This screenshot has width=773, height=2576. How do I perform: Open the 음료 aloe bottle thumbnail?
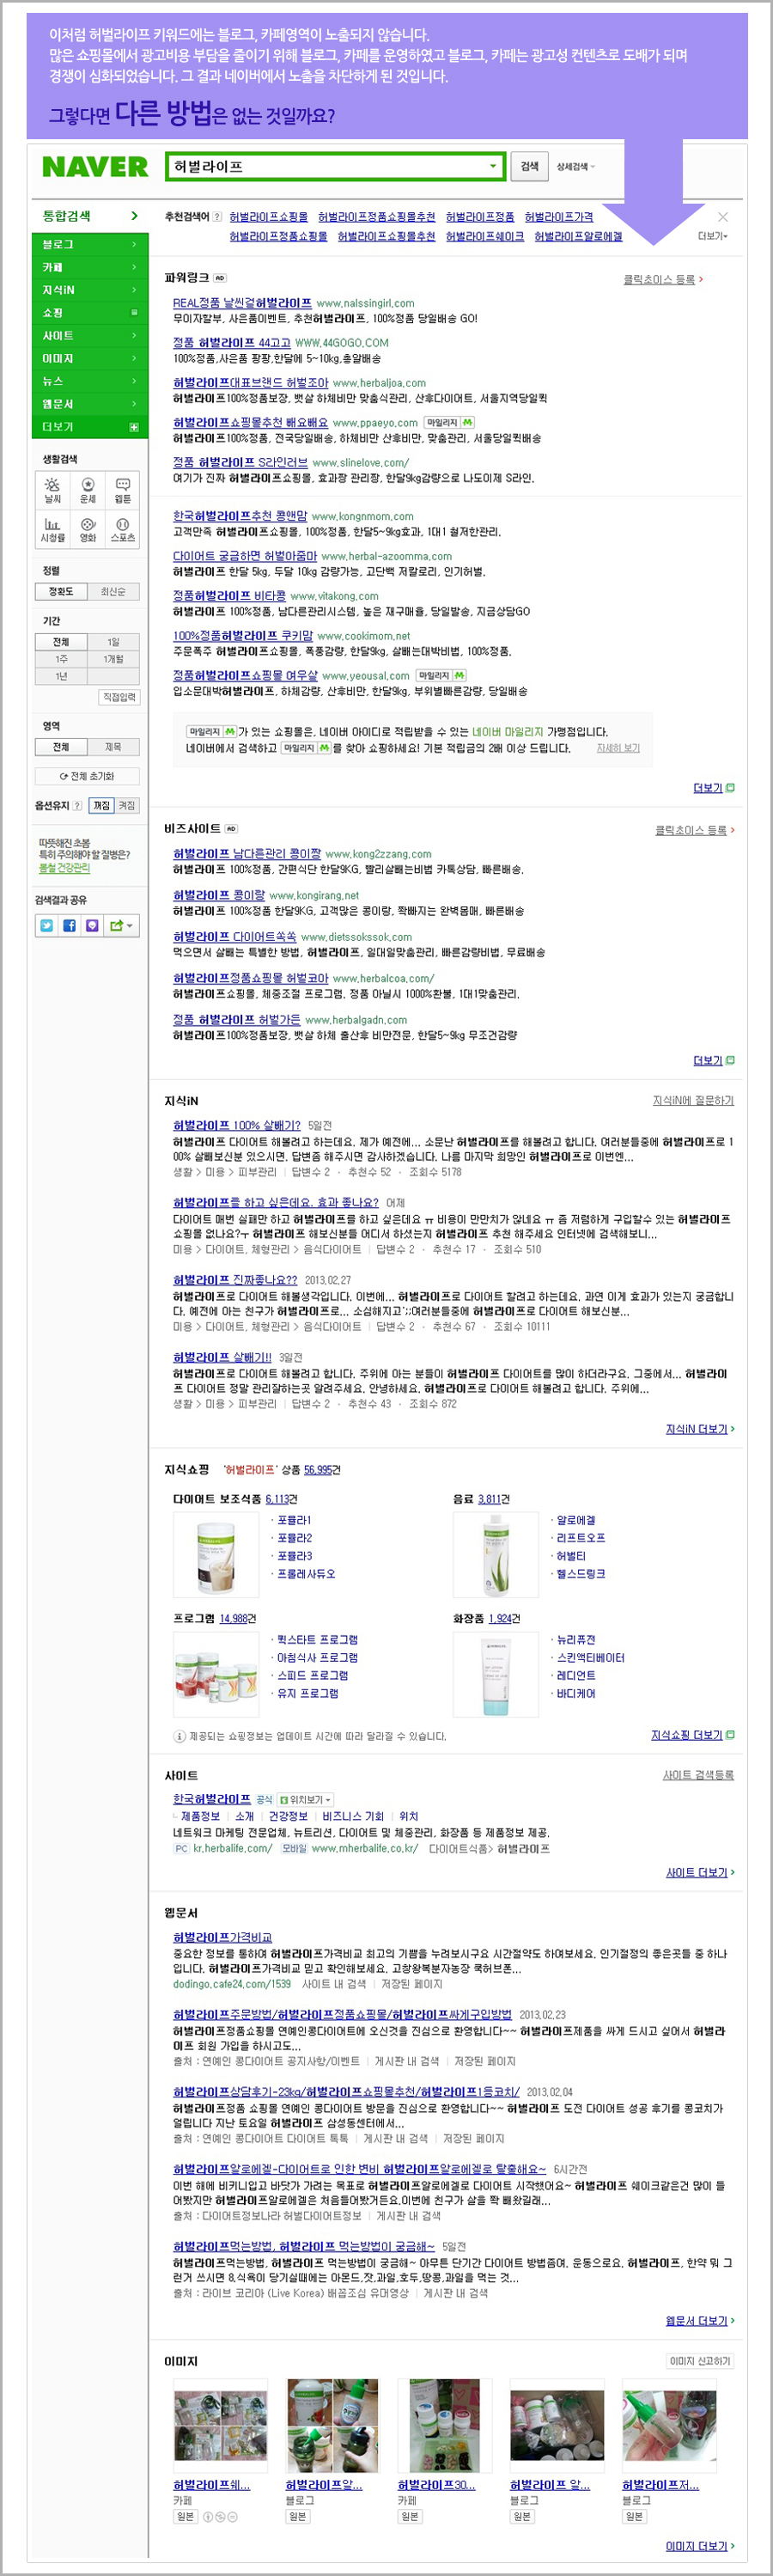[496, 1554]
